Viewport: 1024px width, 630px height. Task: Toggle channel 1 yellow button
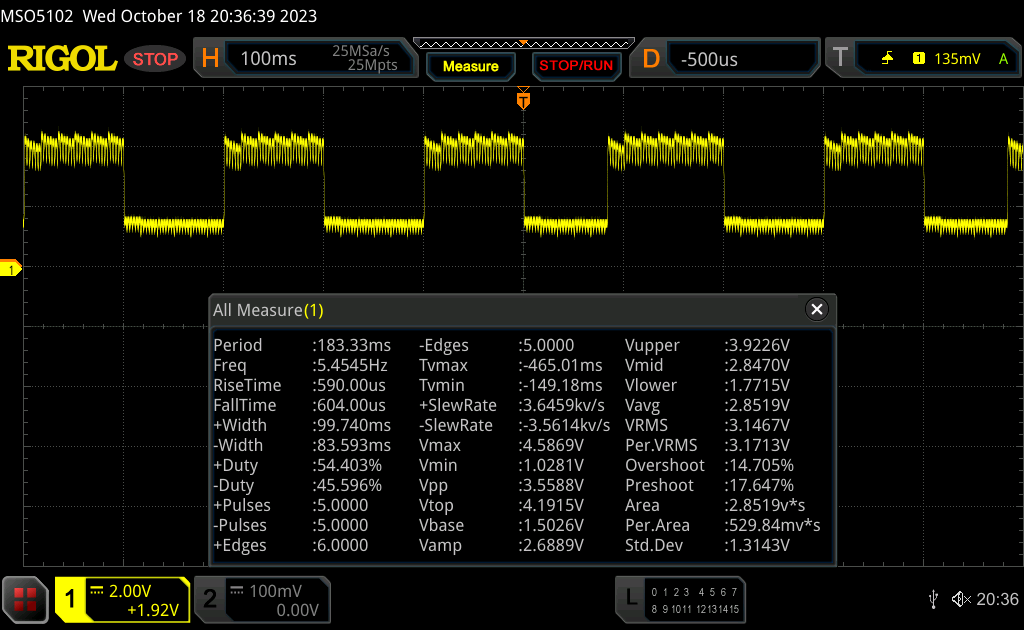tap(70, 599)
